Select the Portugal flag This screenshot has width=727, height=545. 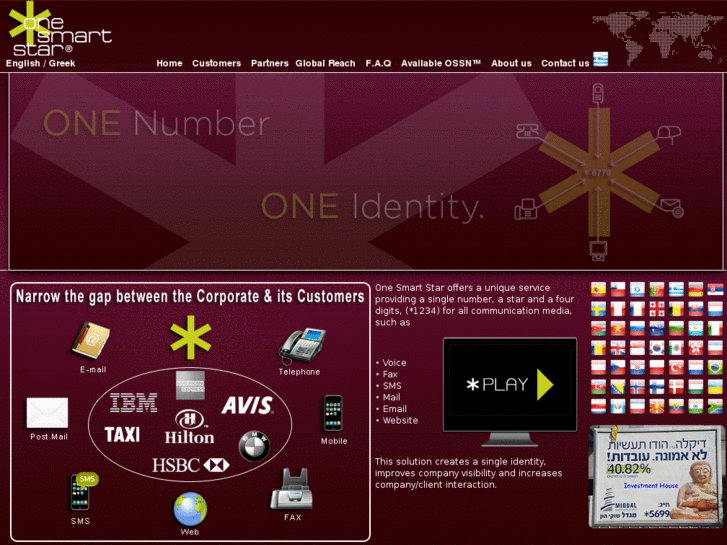click(657, 289)
